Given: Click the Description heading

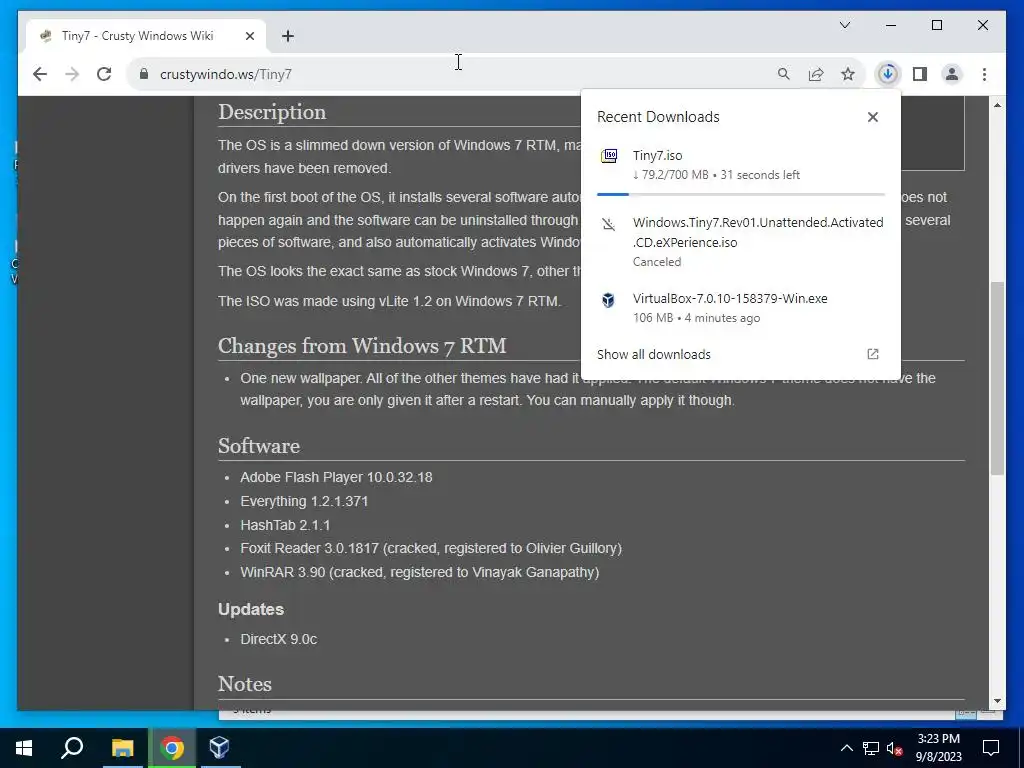Looking at the screenshot, I should click(x=272, y=112).
